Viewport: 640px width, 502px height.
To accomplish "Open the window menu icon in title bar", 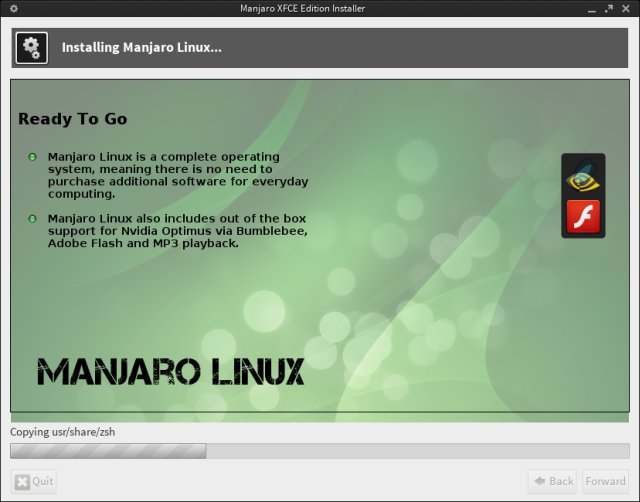I will coord(11,9).
